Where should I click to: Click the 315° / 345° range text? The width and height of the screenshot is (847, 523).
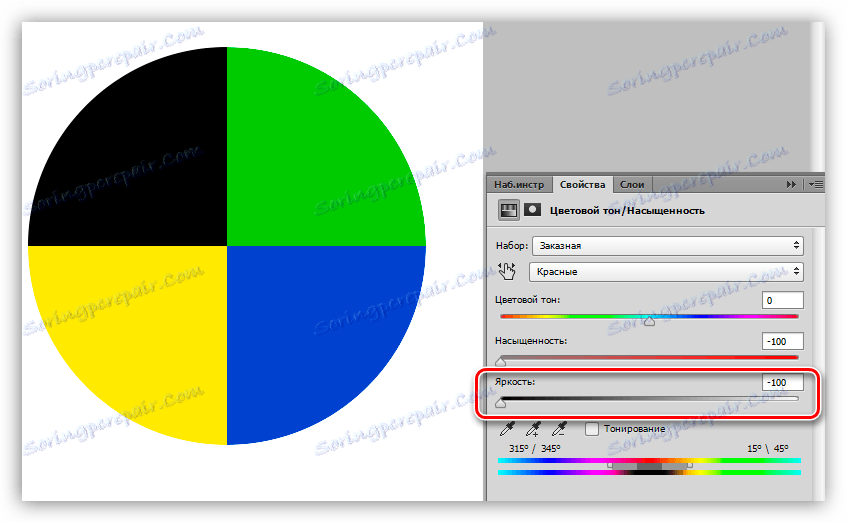pos(535,448)
